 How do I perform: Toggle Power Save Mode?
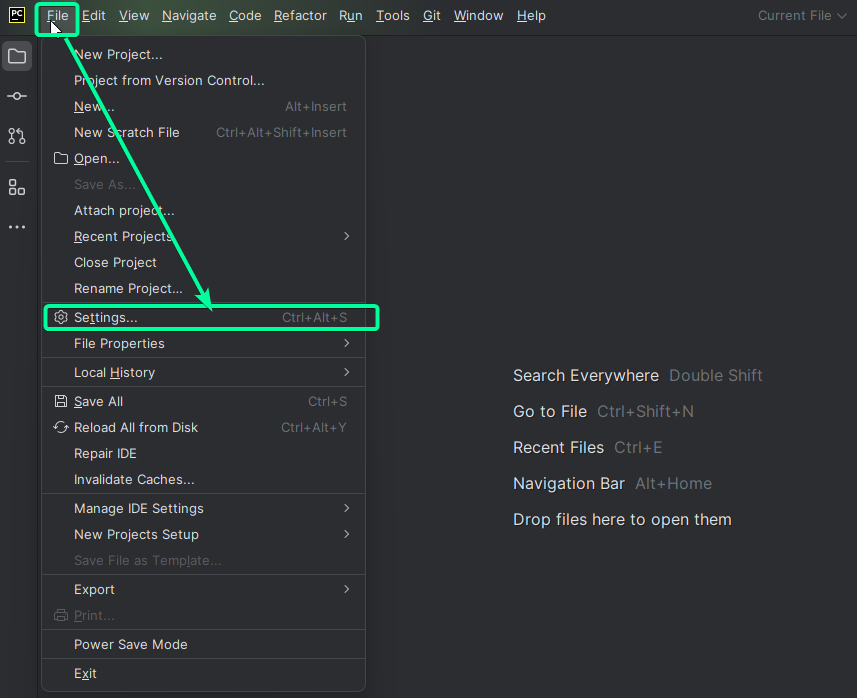pos(203,644)
